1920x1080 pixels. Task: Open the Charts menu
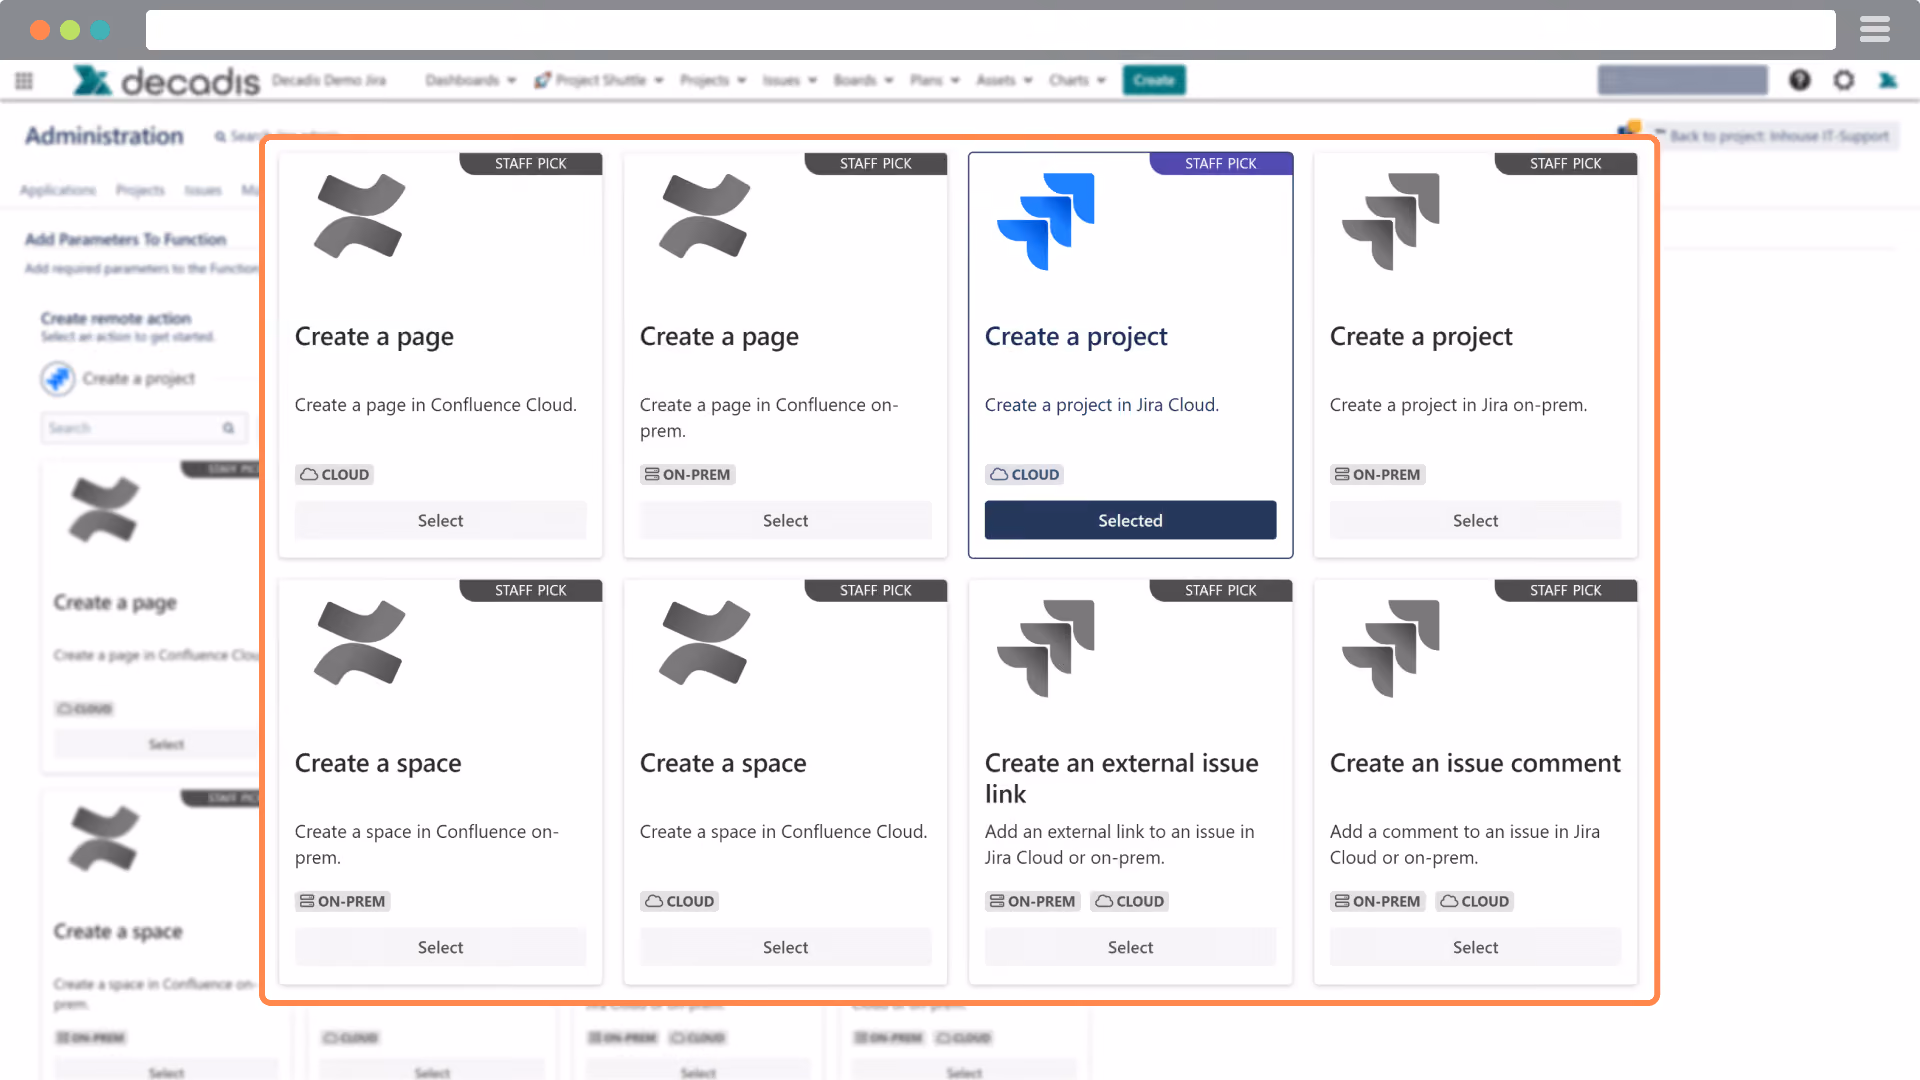point(1077,80)
